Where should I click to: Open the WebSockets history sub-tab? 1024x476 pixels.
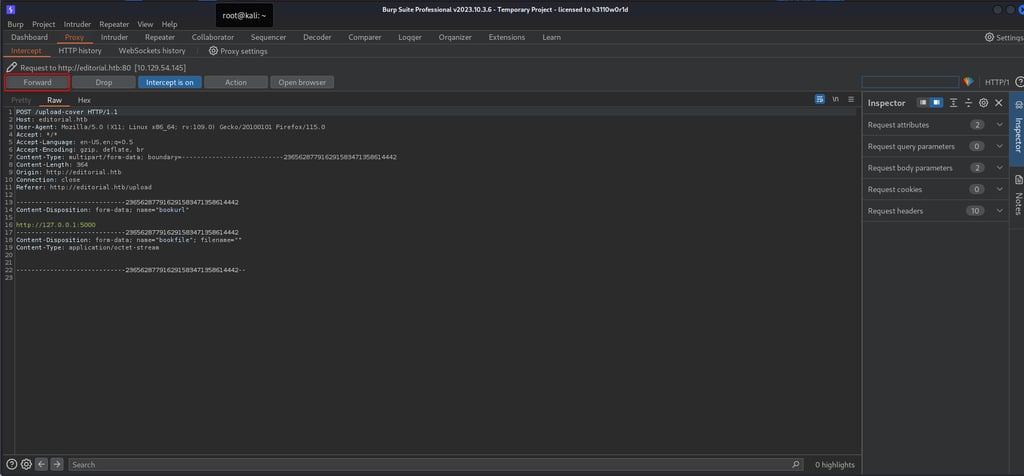point(152,51)
